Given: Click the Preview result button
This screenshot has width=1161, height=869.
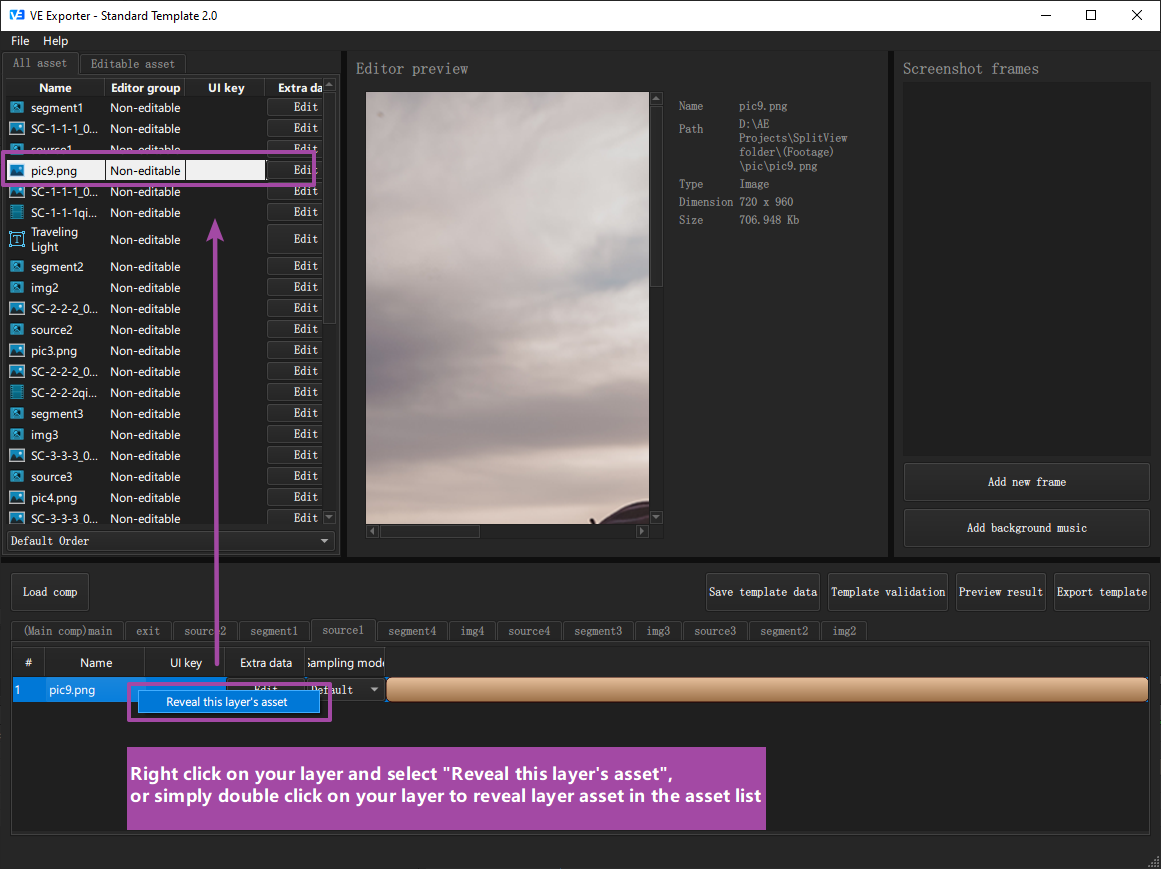Looking at the screenshot, I should click(x=1000, y=592).
